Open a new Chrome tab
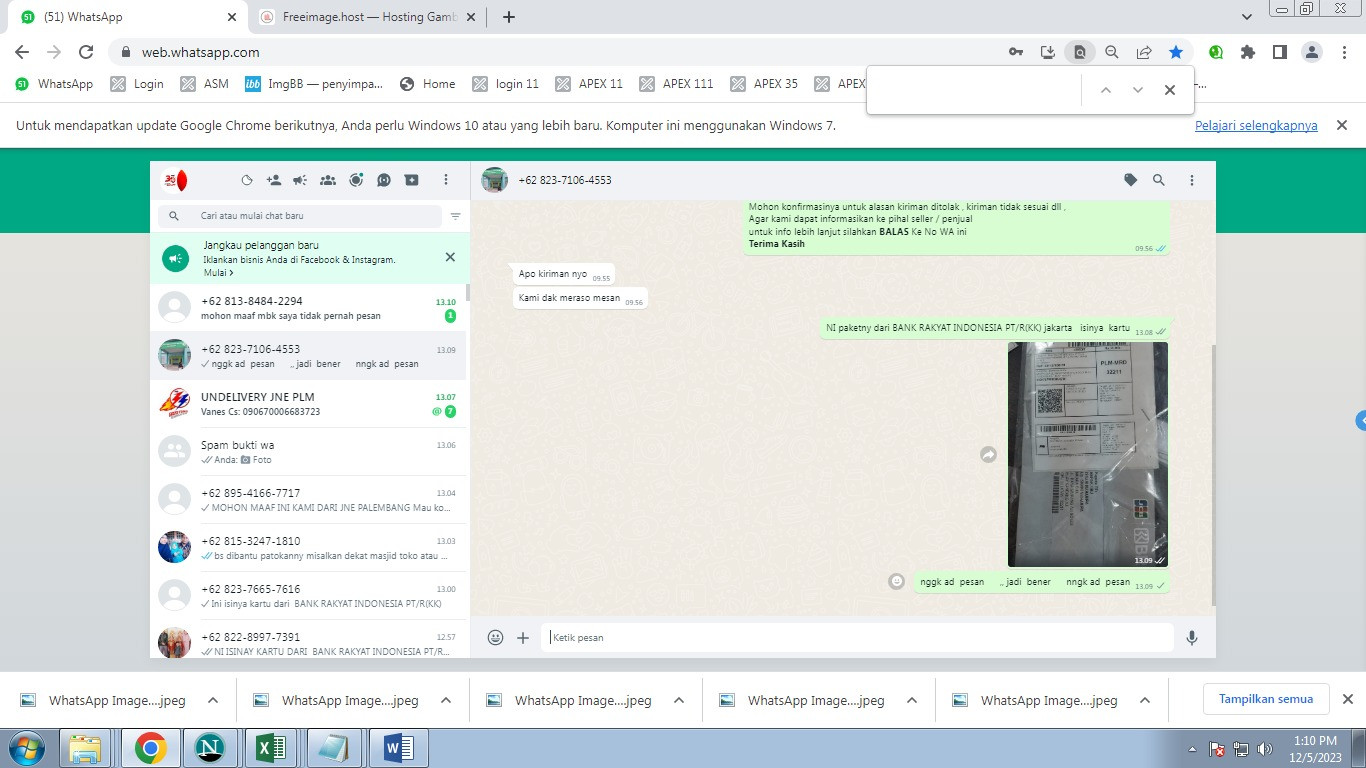The height and width of the screenshot is (768, 1366). coord(509,17)
